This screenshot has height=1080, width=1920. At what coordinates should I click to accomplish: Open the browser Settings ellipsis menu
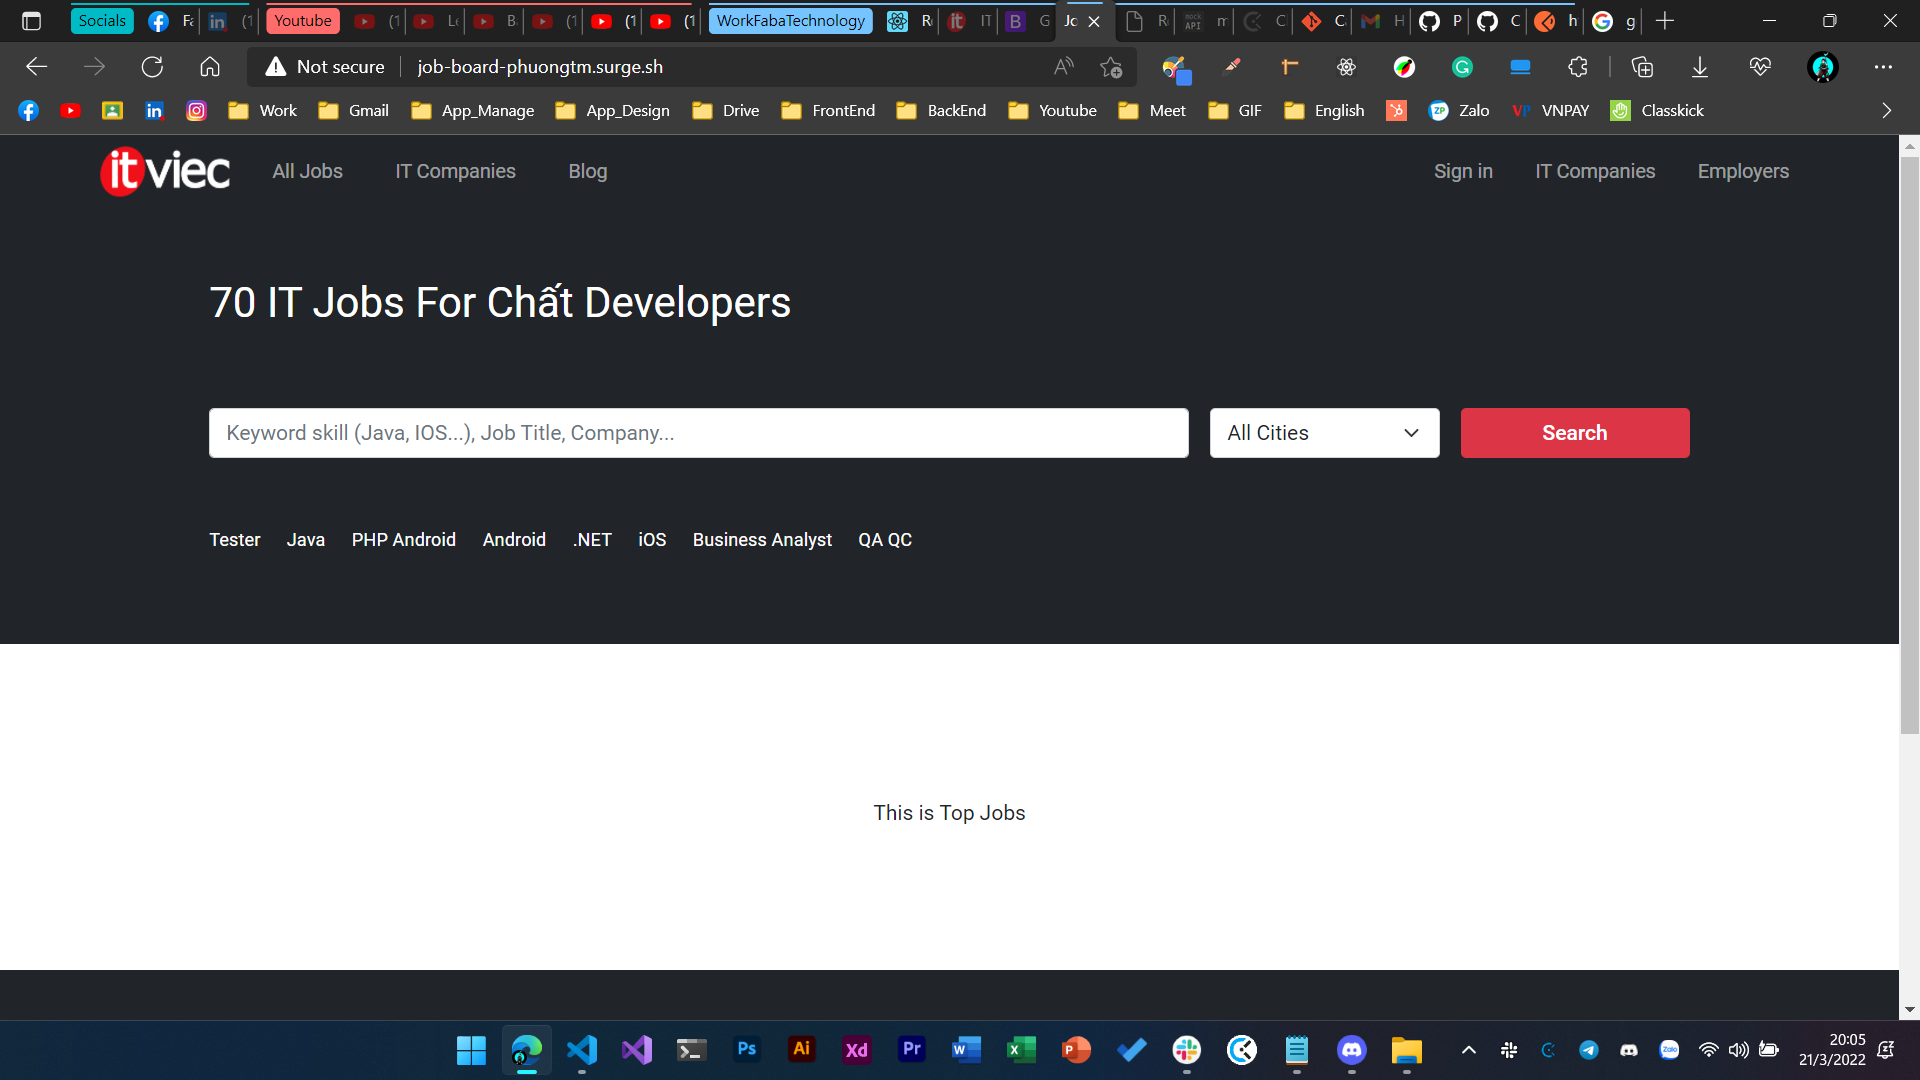[1884, 67]
